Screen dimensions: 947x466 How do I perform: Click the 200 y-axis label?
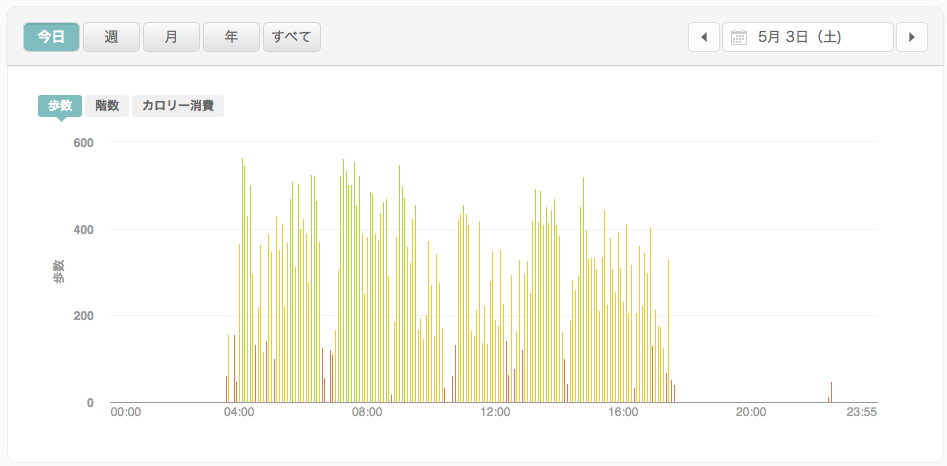pos(83,316)
